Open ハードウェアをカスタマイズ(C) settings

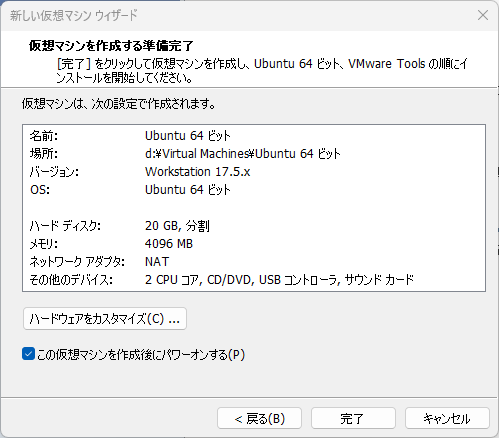tap(105, 319)
